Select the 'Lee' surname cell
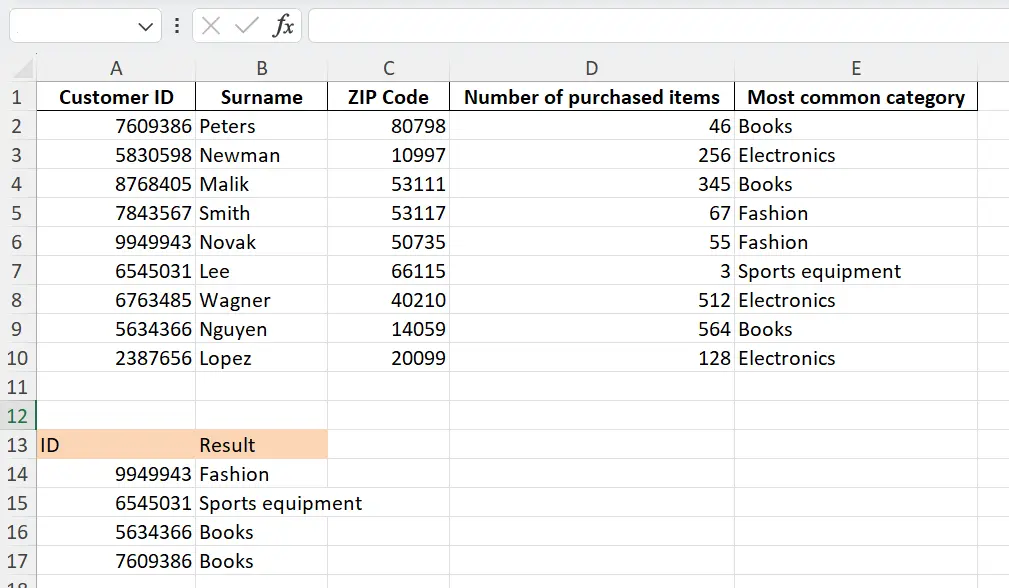This screenshot has height=588, width=1009. [261, 270]
